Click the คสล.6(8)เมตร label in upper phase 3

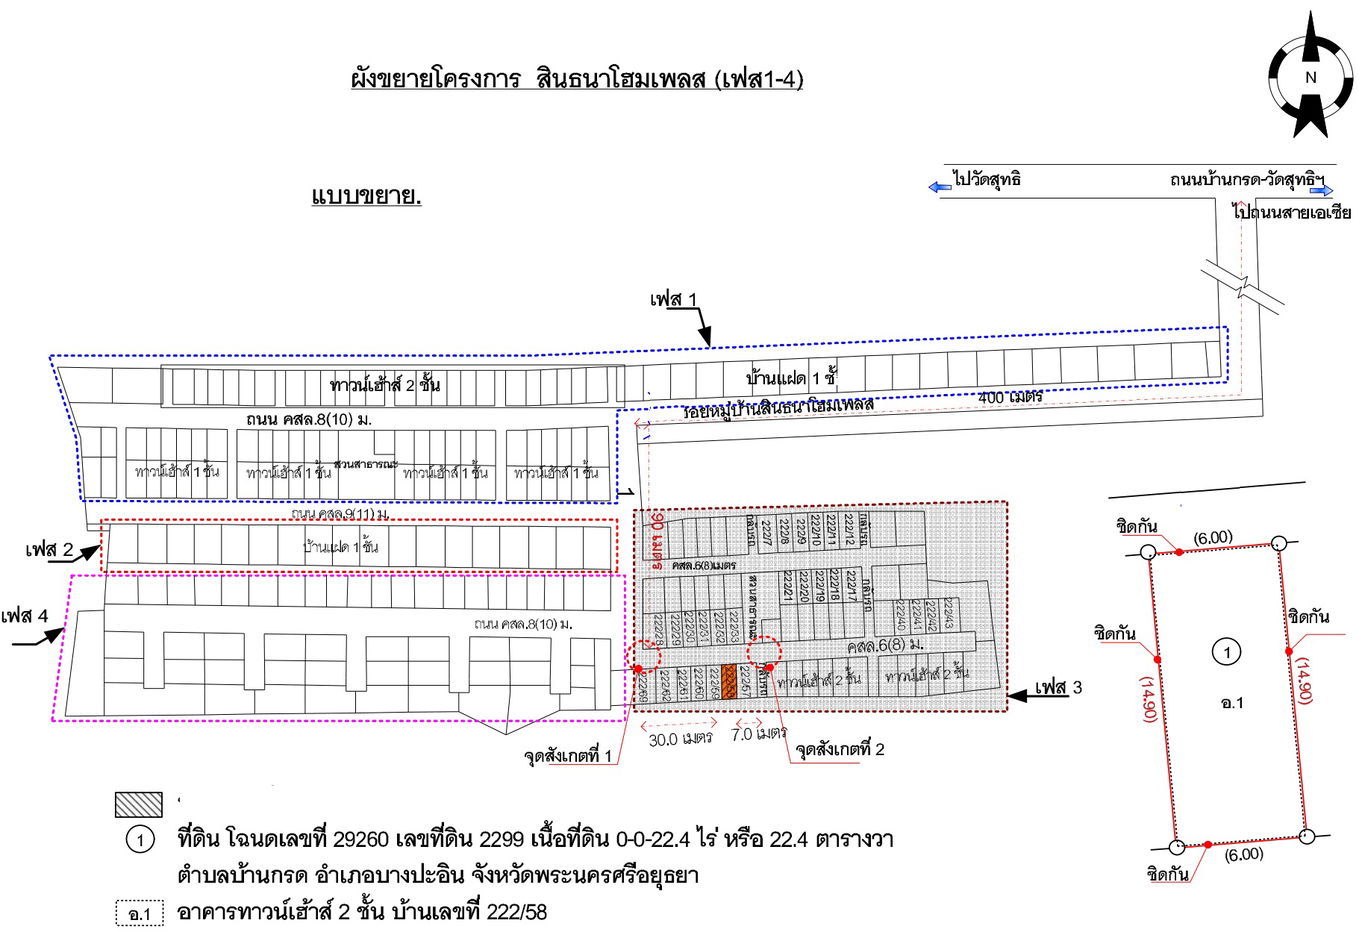coord(705,566)
